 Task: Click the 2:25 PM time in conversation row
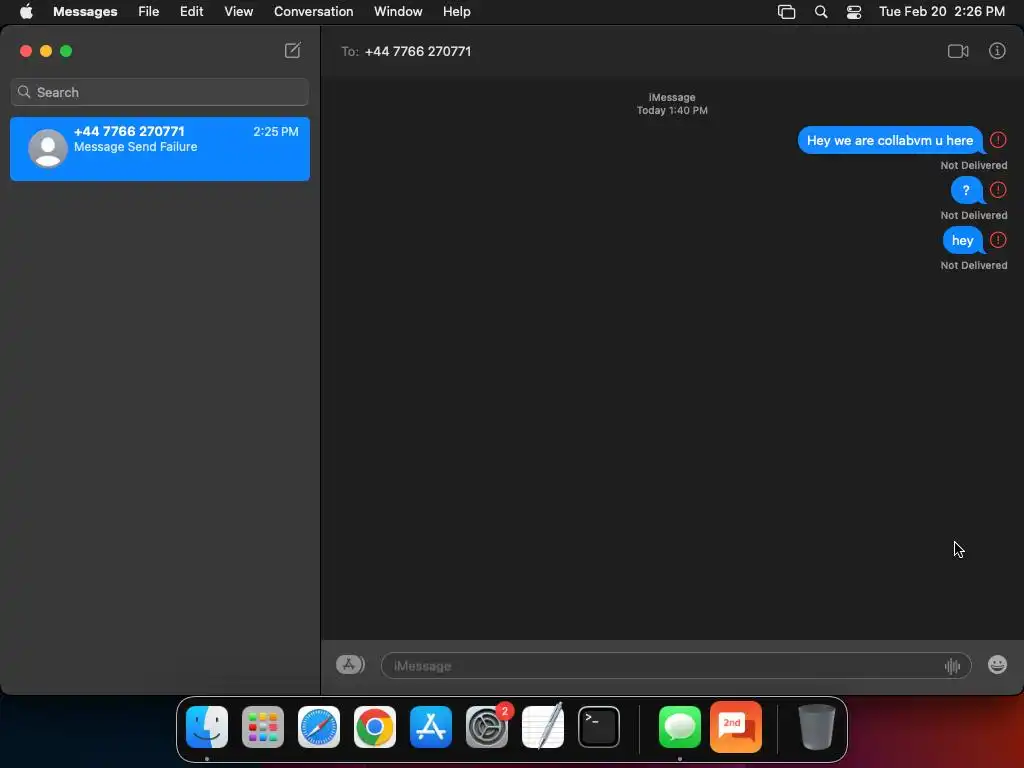(x=276, y=131)
